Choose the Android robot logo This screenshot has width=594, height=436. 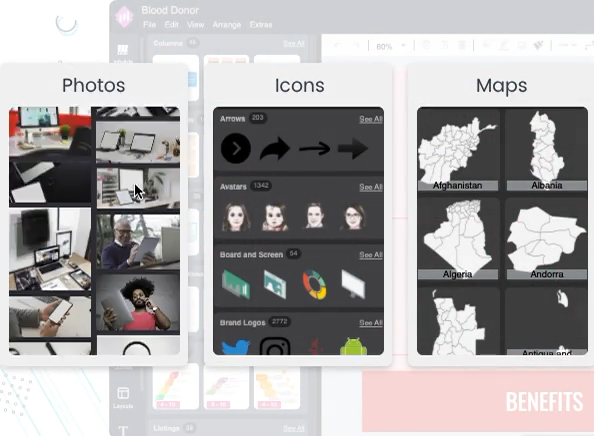tap(353, 346)
